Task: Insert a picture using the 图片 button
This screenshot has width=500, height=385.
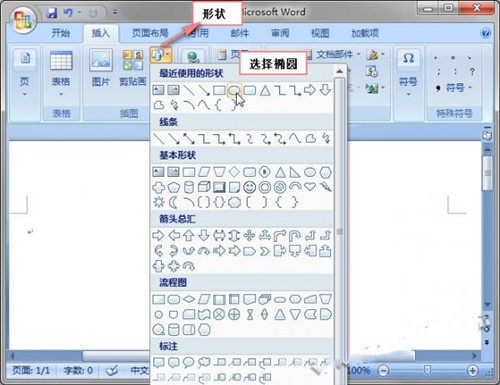Action: tap(101, 68)
